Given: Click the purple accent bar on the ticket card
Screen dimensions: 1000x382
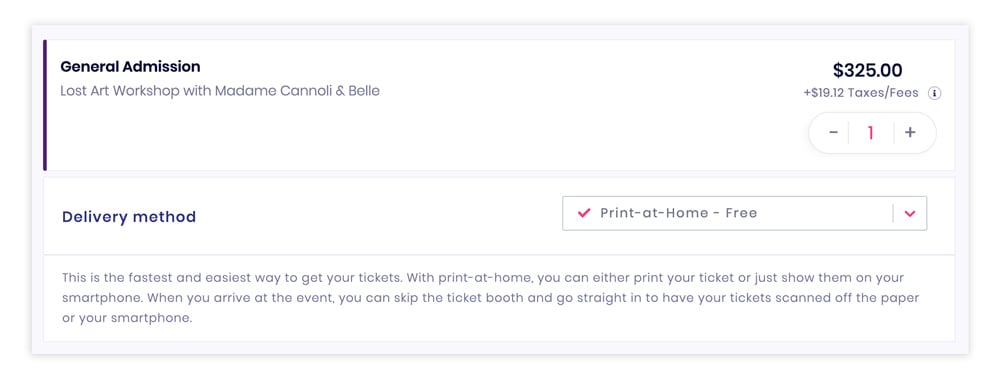Looking at the screenshot, I should [x=45, y=105].
